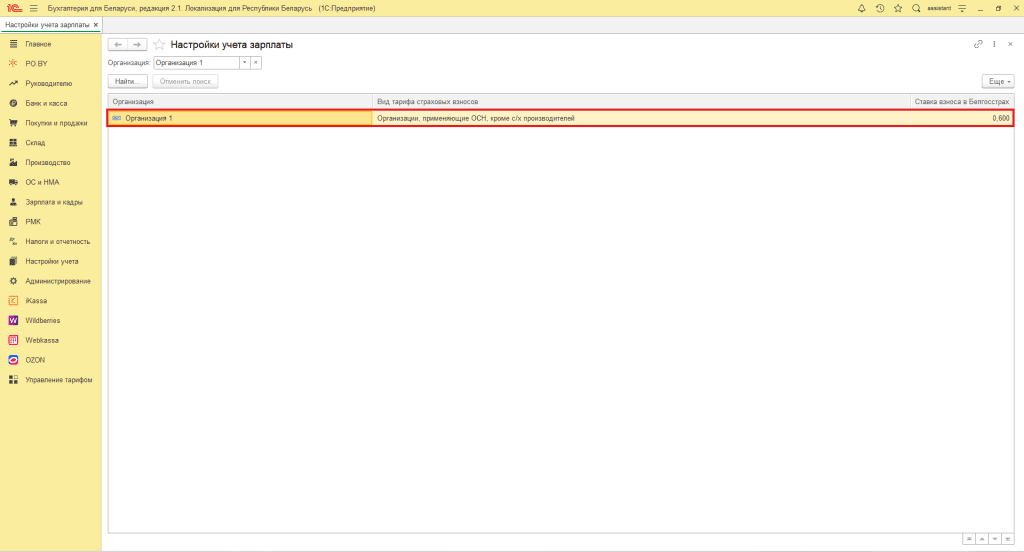This screenshot has height=552, width=1024.
Task: Move down one record list arrow
Action: 995,539
